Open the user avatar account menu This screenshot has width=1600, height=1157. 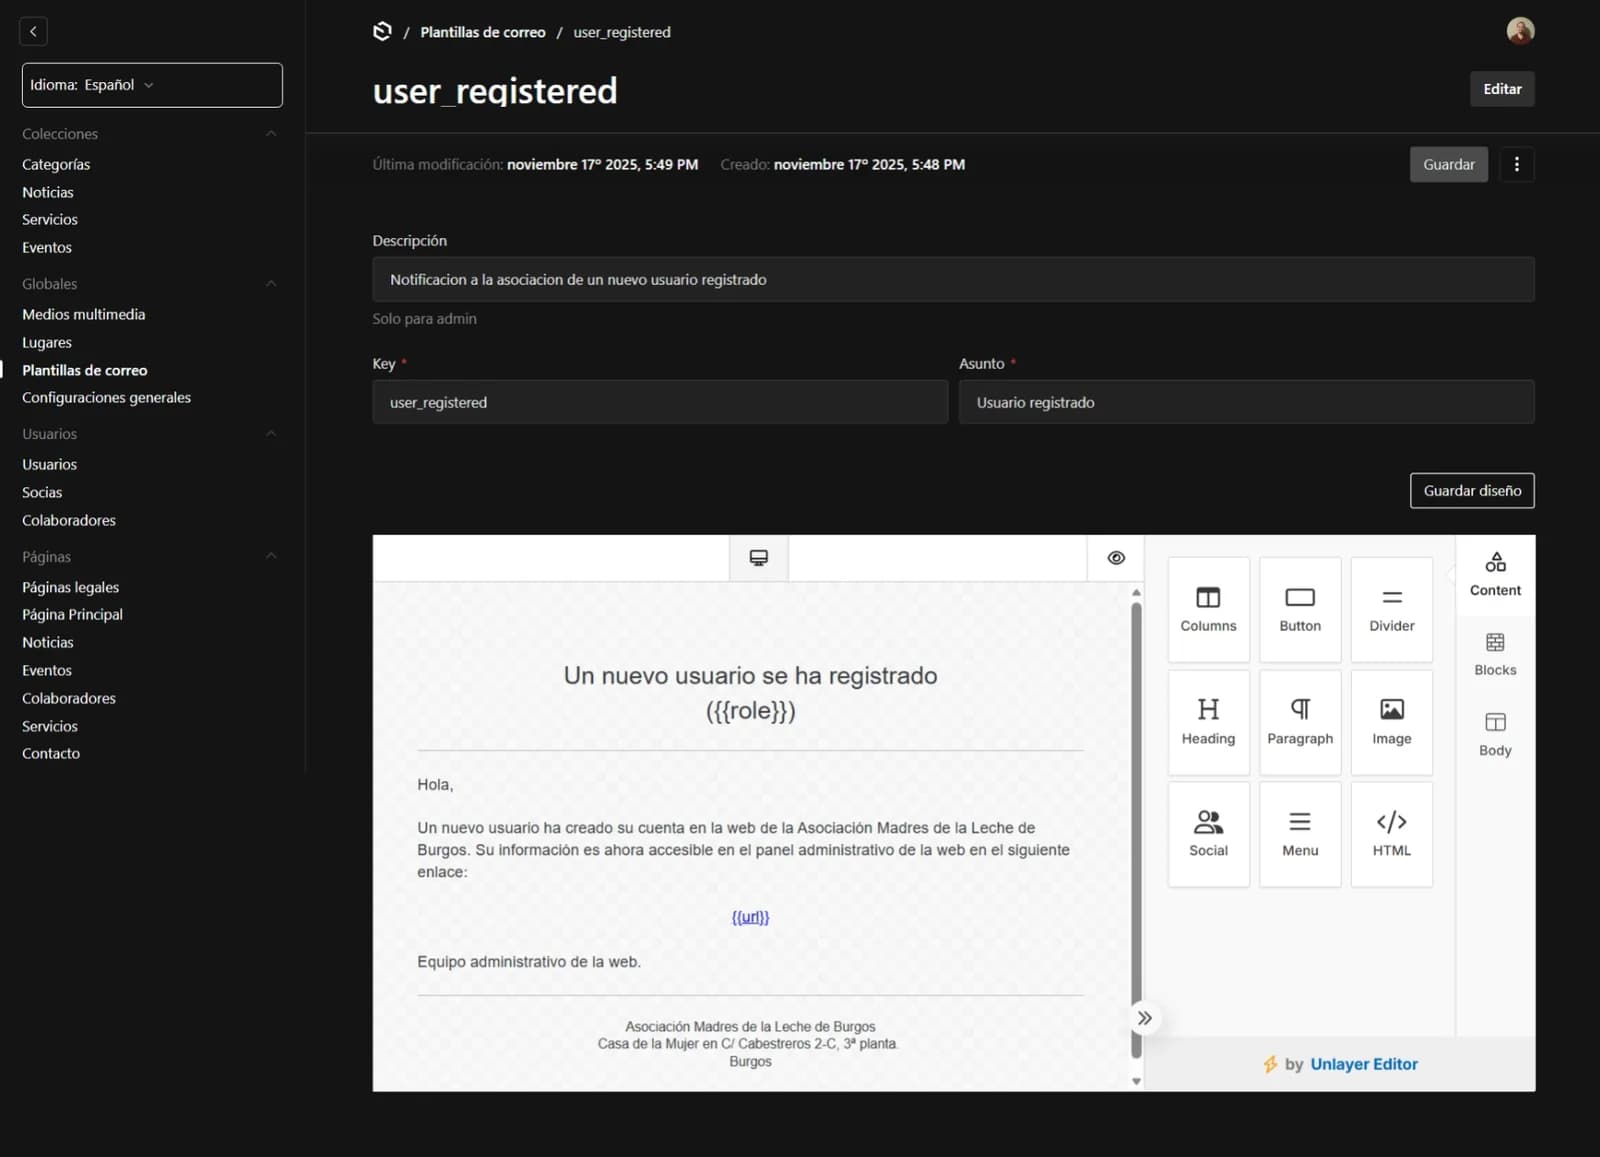tap(1520, 31)
